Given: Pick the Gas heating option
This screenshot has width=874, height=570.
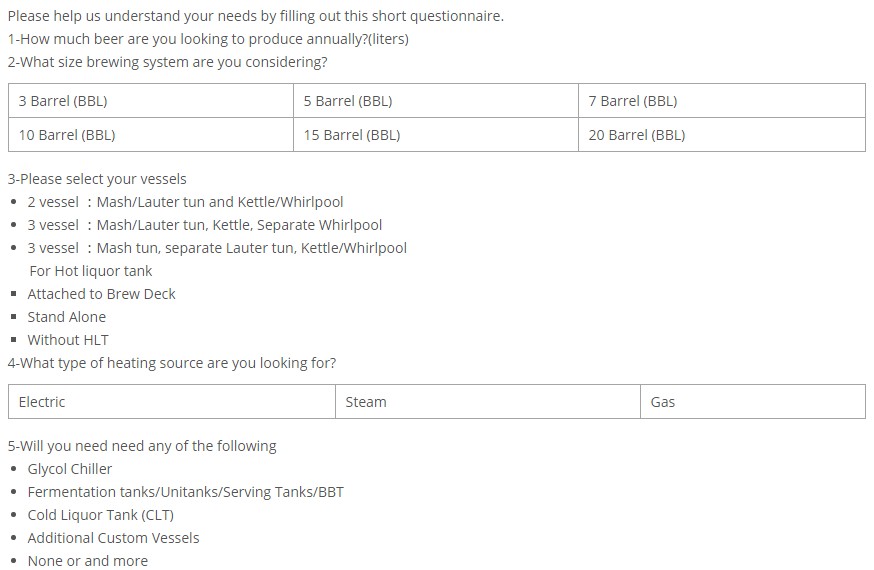Looking at the screenshot, I should (x=663, y=402).
